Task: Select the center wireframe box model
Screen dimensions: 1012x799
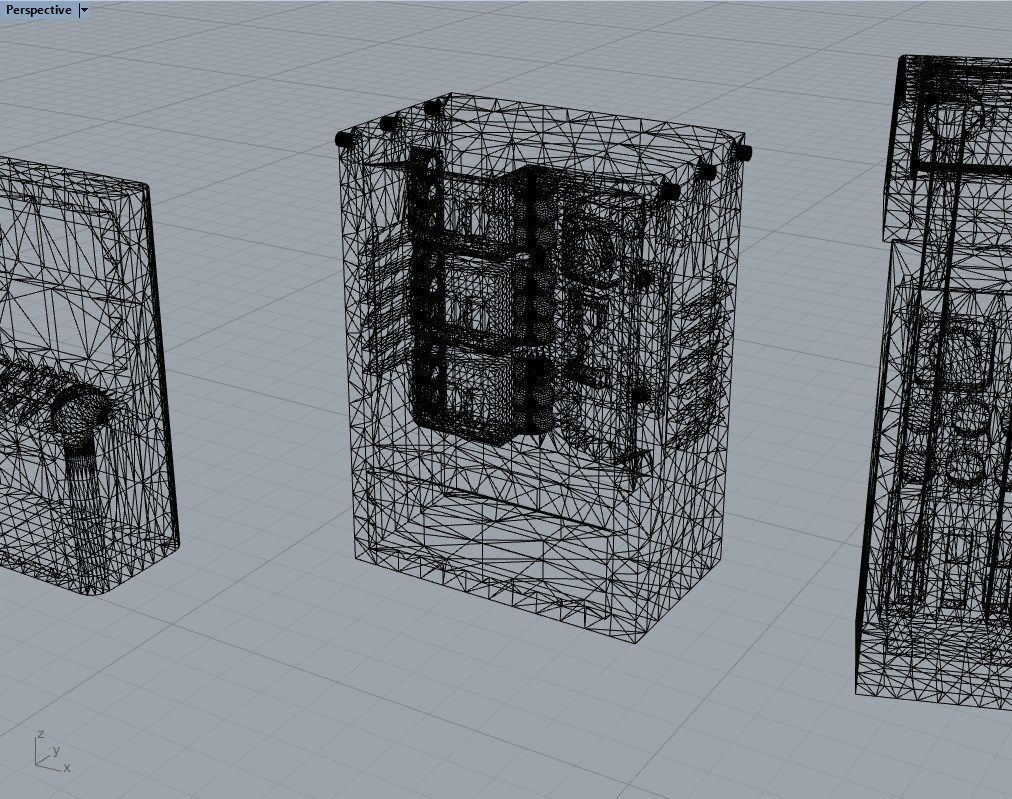Action: (x=543, y=367)
